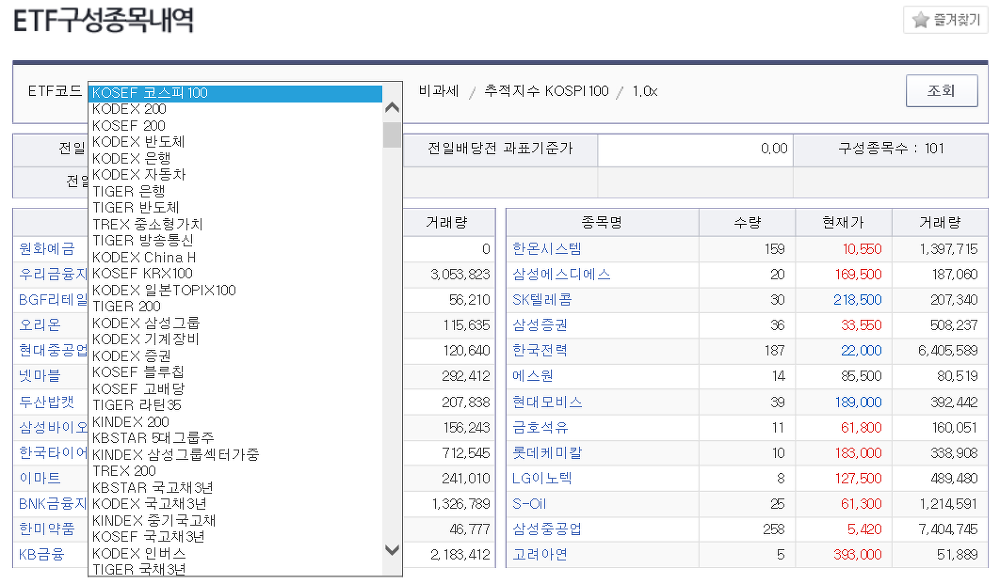Open the 한미약품 stock link

point(47,529)
